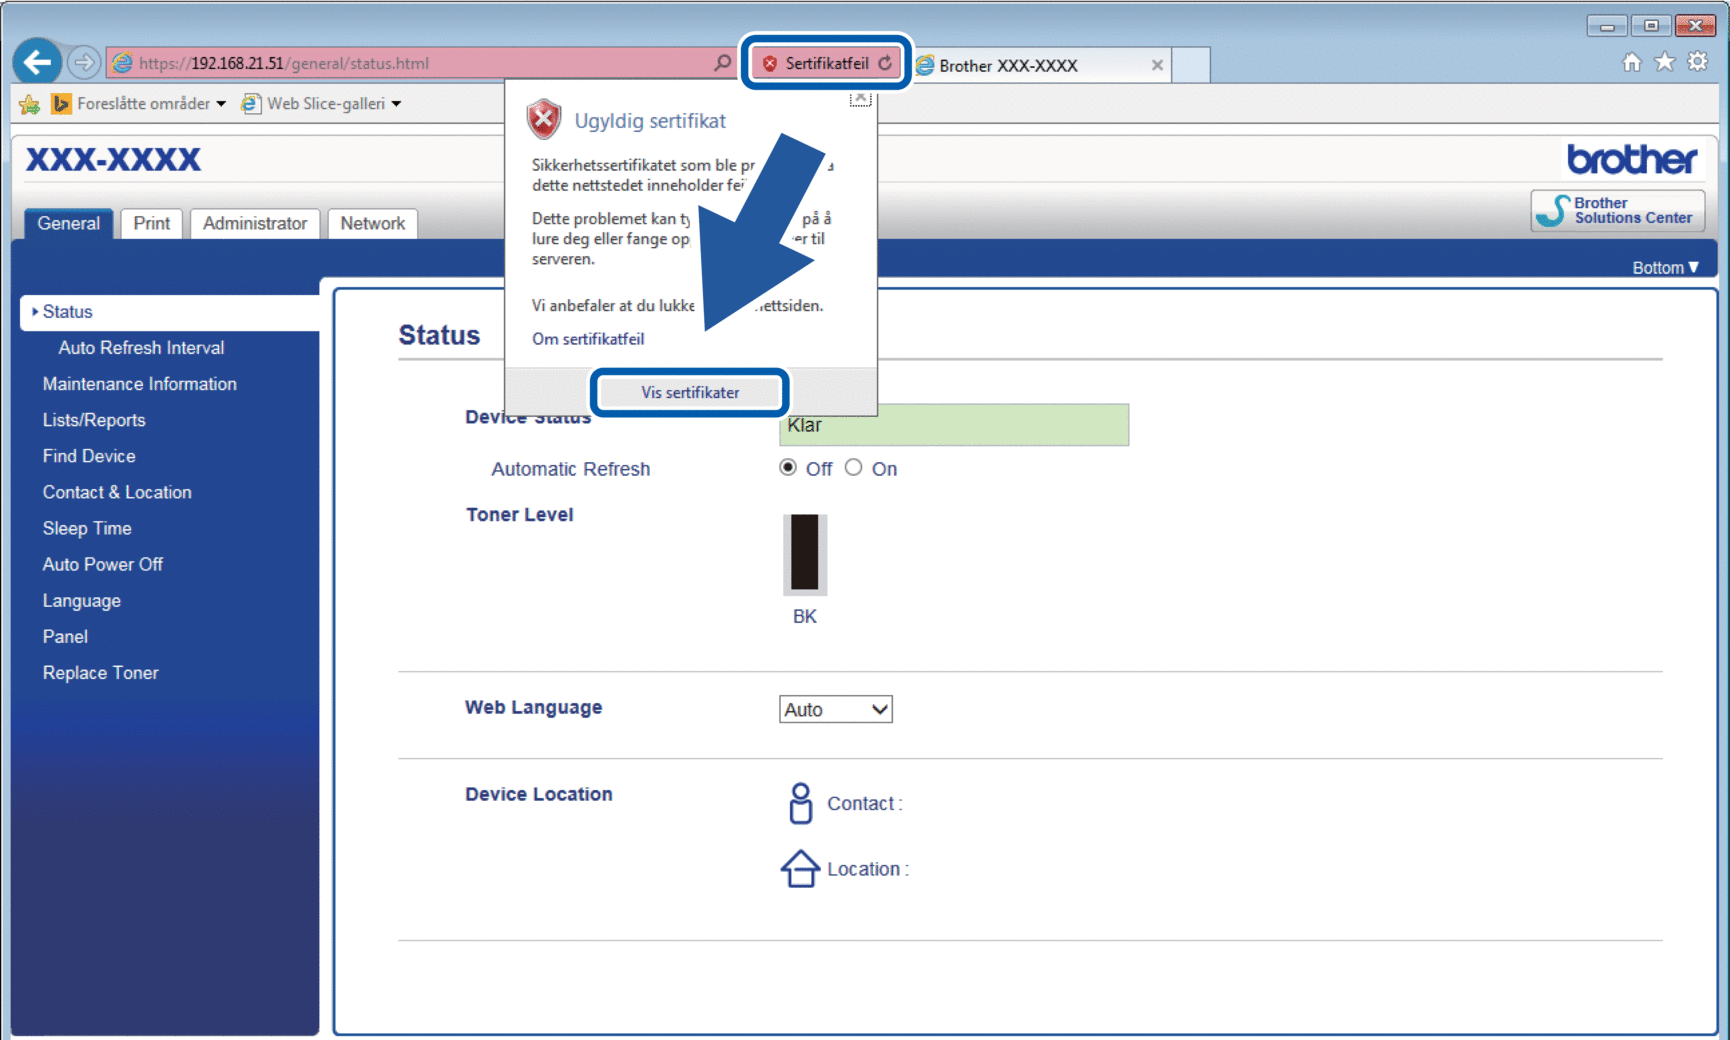Click the Vis sertifikater button
This screenshot has height=1040, width=1730.
click(690, 392)
